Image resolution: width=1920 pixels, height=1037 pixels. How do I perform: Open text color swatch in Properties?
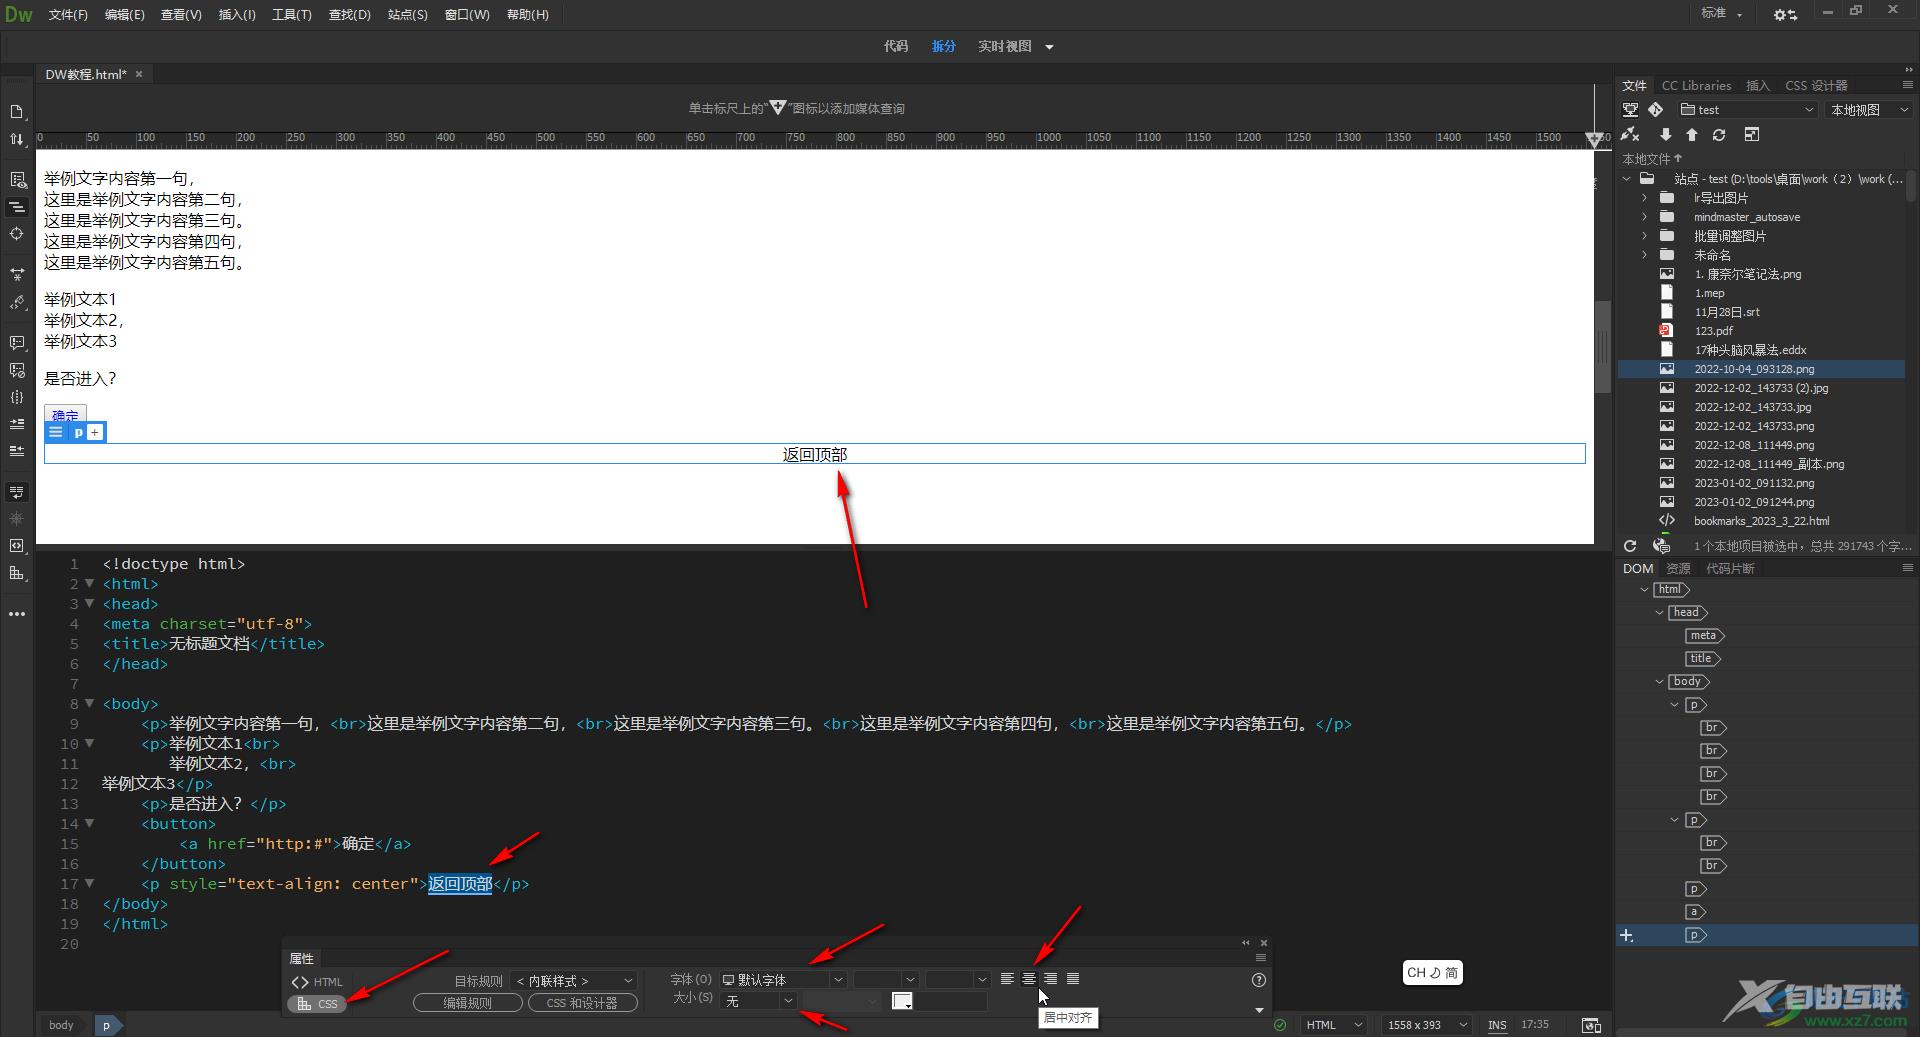click(902, 1001)
